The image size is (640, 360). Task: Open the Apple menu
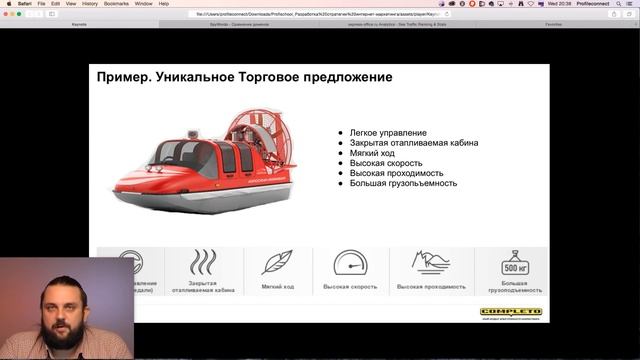click(x=9, y=4)
